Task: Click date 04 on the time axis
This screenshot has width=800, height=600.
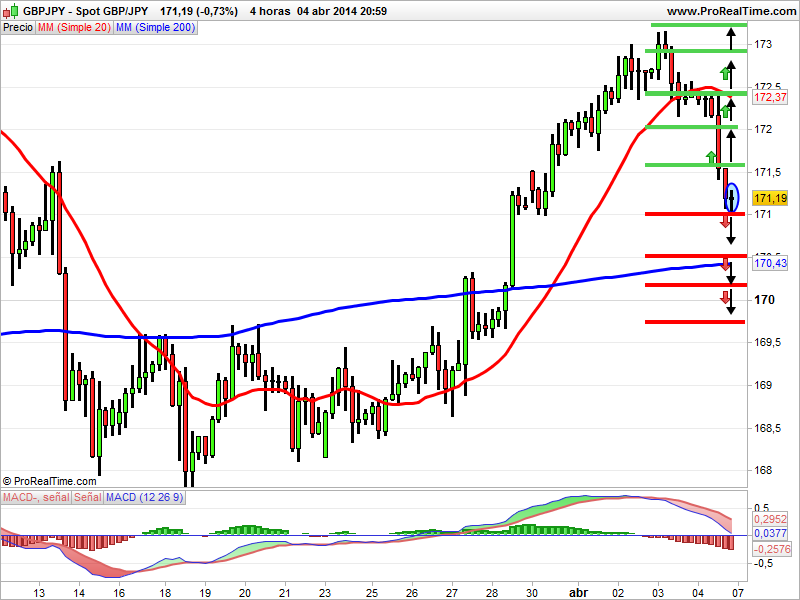Action: click(x=698, y=593)
